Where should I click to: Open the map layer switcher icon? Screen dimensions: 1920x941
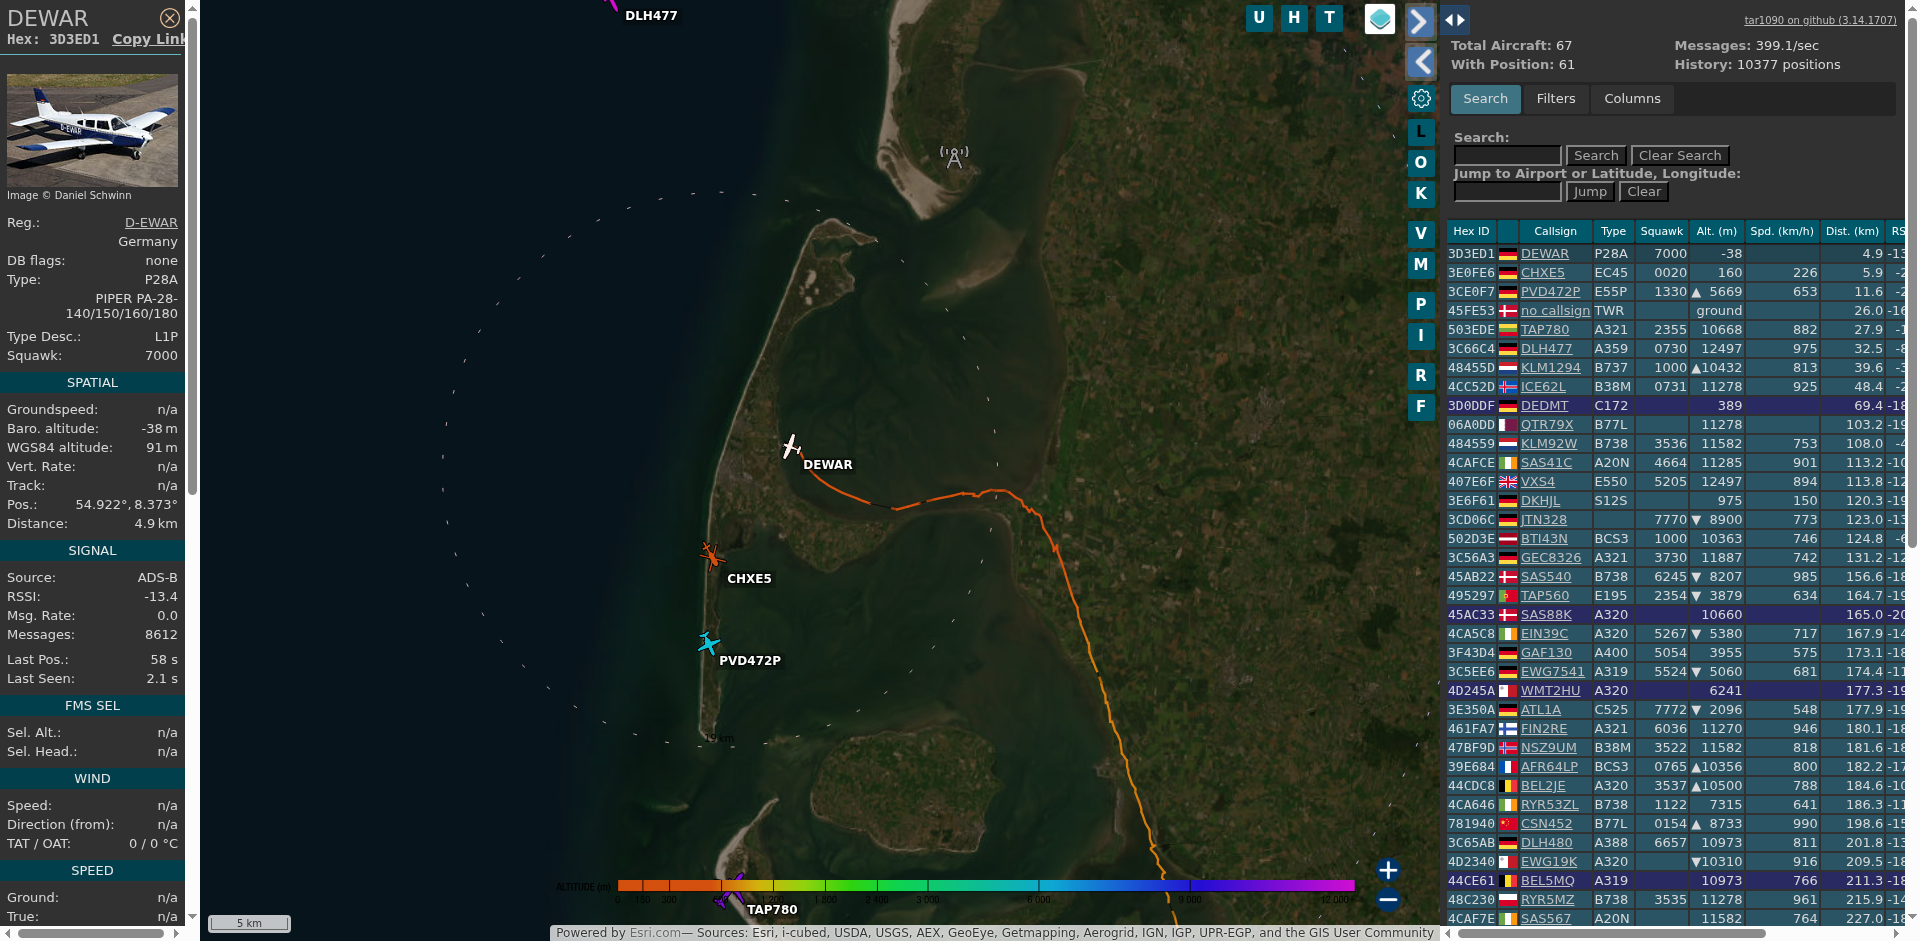tap(1380, 19)
